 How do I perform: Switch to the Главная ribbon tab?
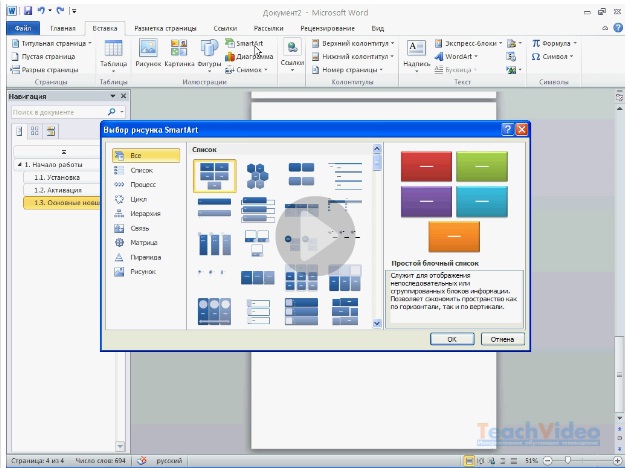(x=63, y=28)
